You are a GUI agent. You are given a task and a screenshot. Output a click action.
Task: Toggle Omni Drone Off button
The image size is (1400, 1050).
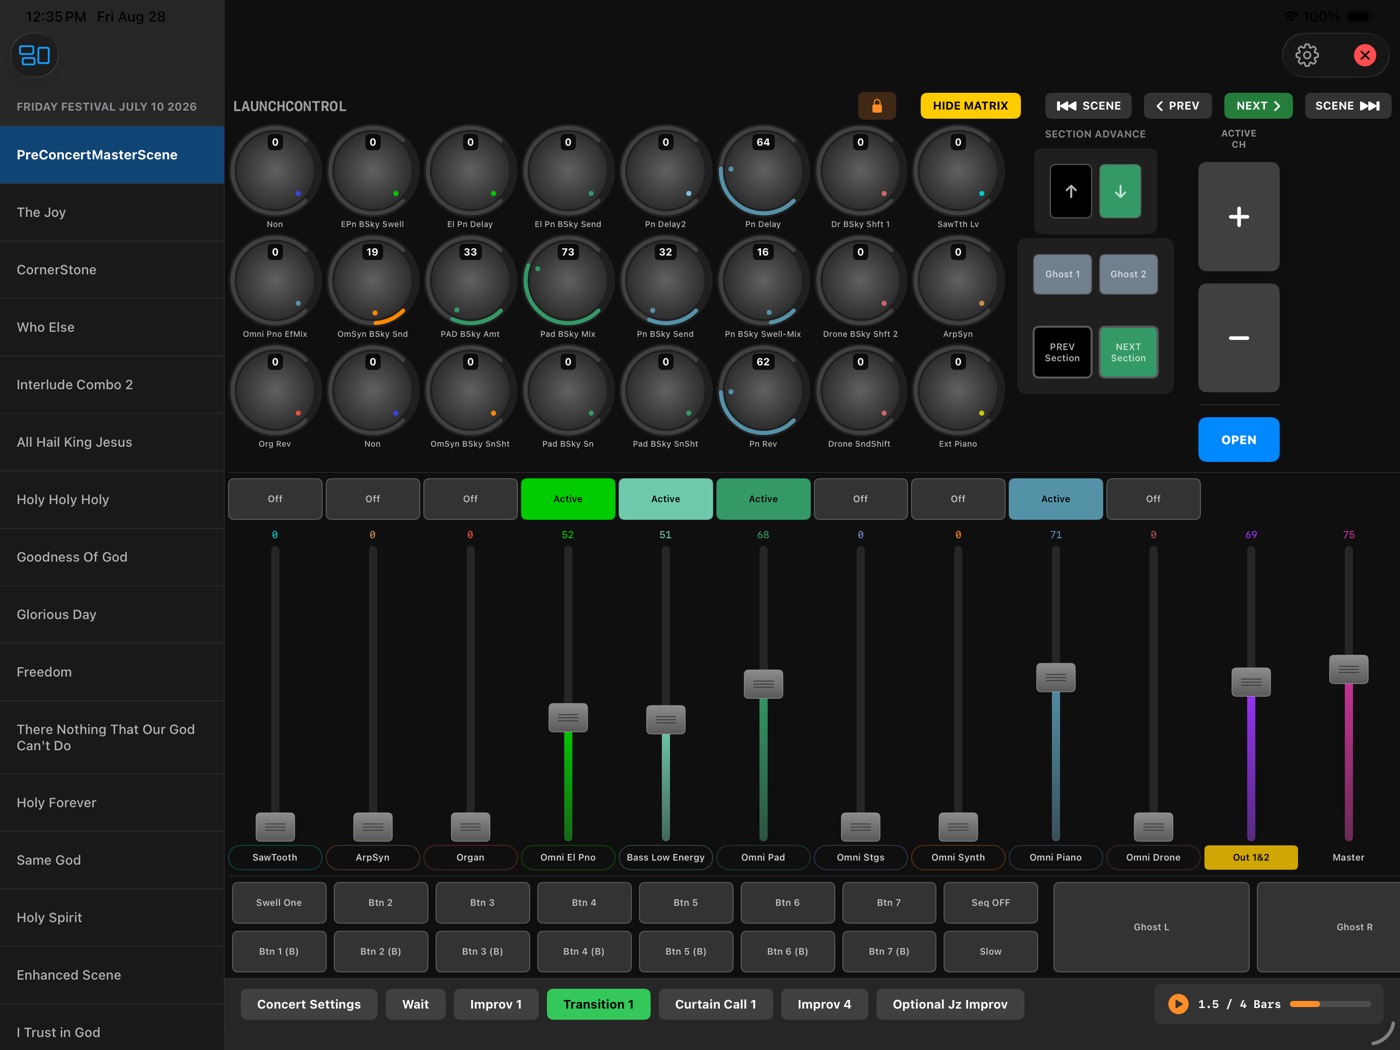[x=1153, y=499]
